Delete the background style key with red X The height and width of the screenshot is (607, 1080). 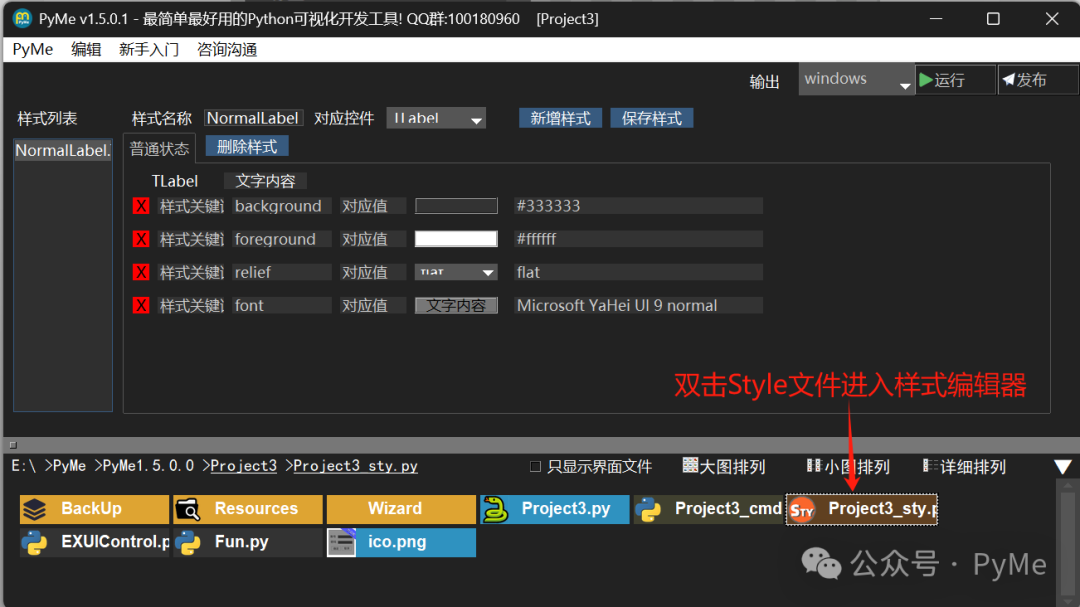tap(141, 206)
